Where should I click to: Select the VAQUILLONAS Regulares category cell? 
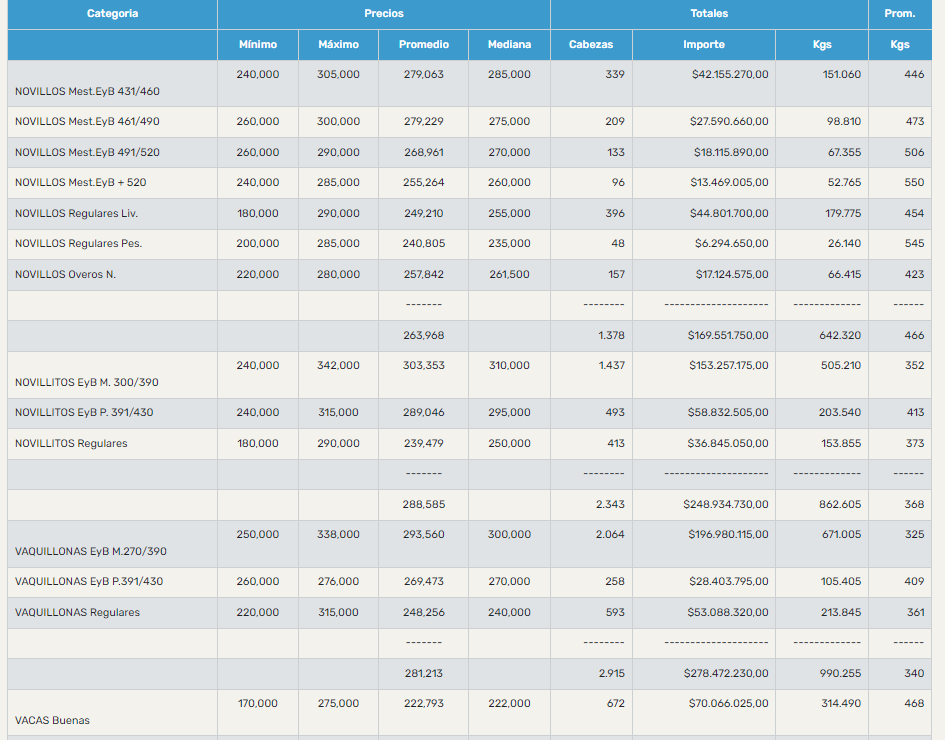[77, 613]
